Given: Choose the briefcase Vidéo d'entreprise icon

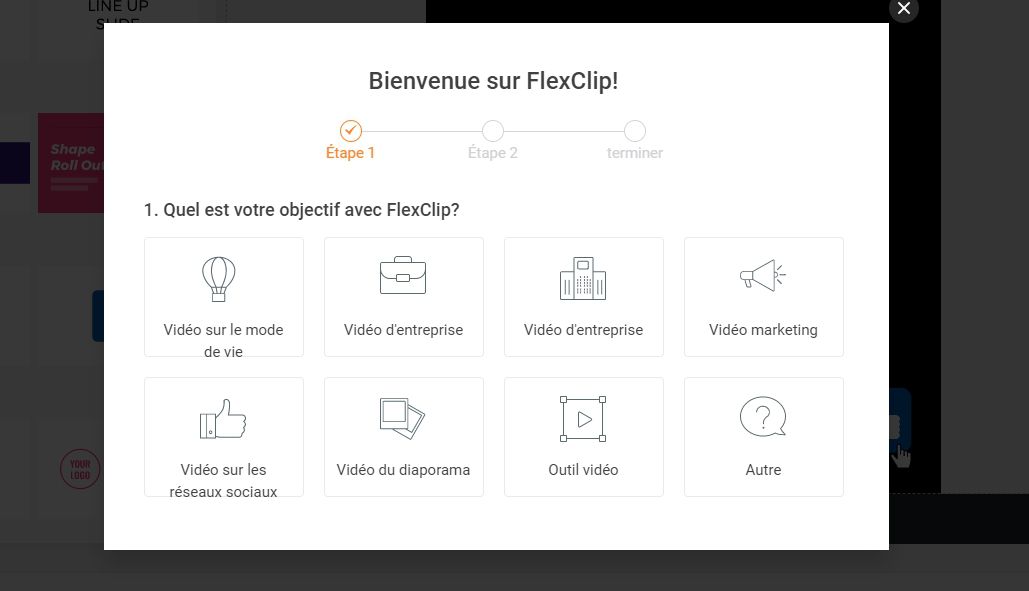Looking at the screenshot, I should (403, 275).
